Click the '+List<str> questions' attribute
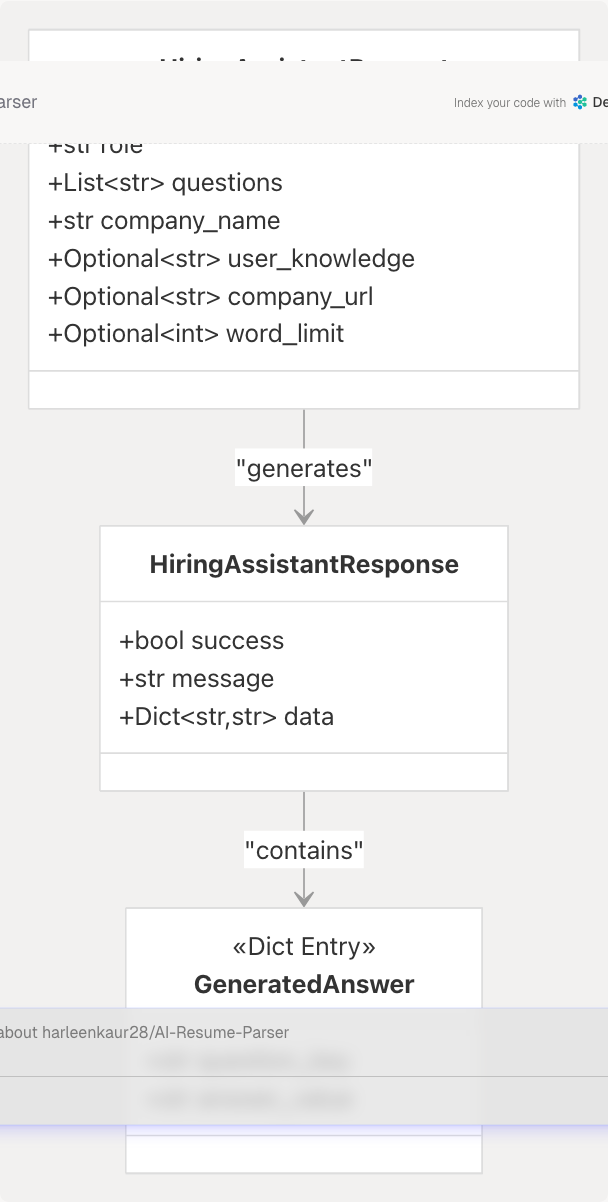The height and width of the screenshot is (1202, 608). pos(165,183)
